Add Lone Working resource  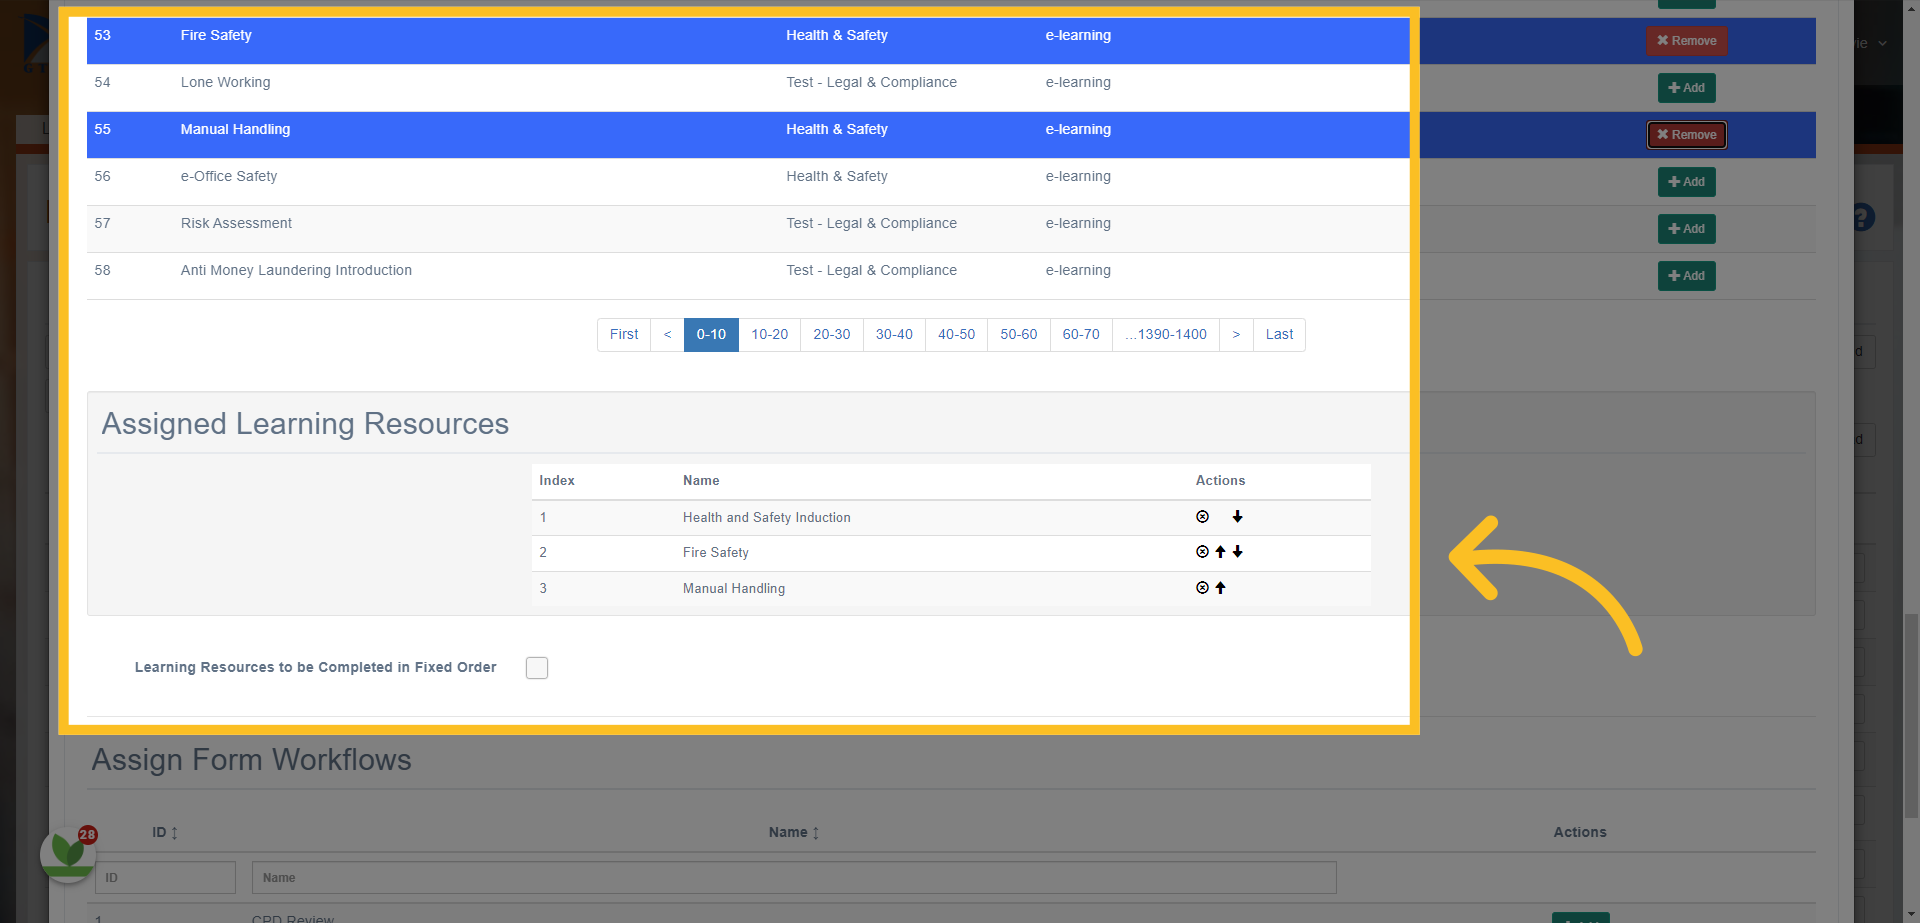click(1686, 88)
